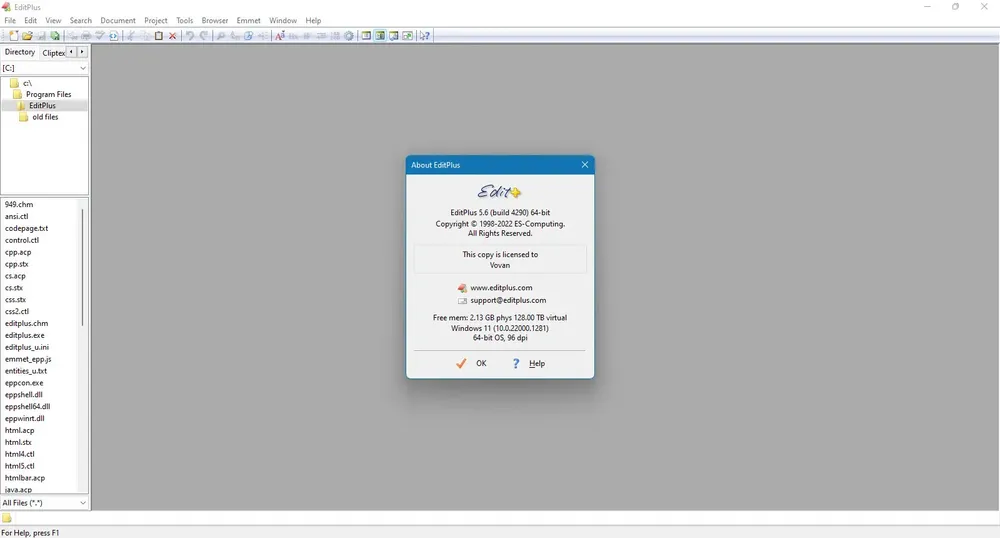Click the Open file folder icon
1000x538 pixels.
27,36
